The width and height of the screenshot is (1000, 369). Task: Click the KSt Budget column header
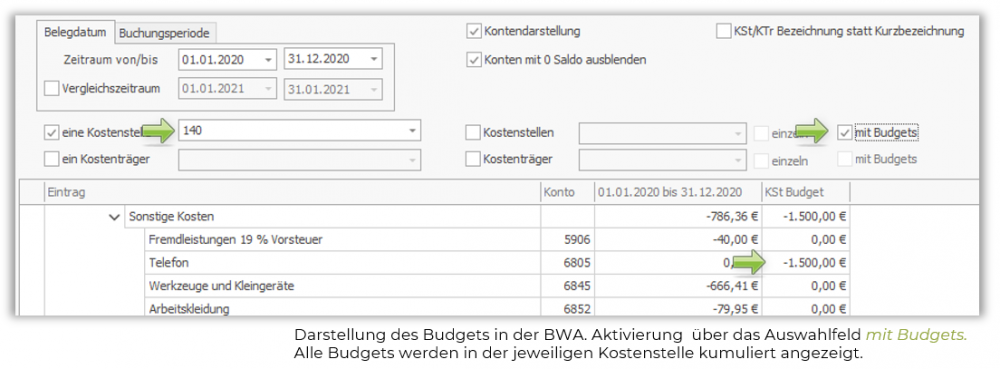[x=805, y=192]
